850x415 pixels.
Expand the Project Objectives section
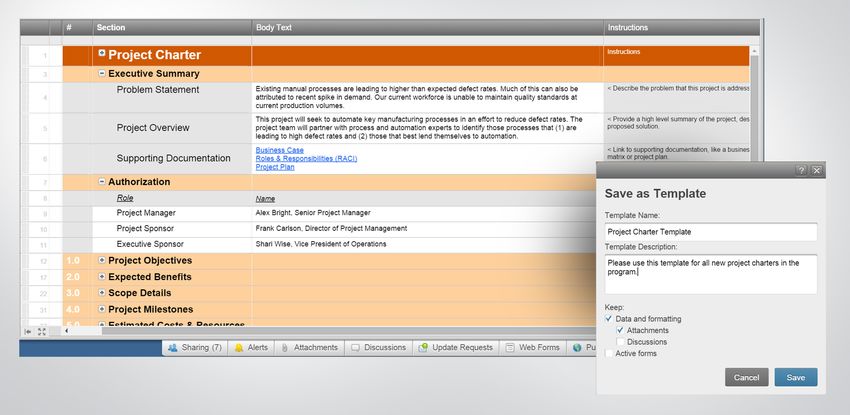click(102, 260)
